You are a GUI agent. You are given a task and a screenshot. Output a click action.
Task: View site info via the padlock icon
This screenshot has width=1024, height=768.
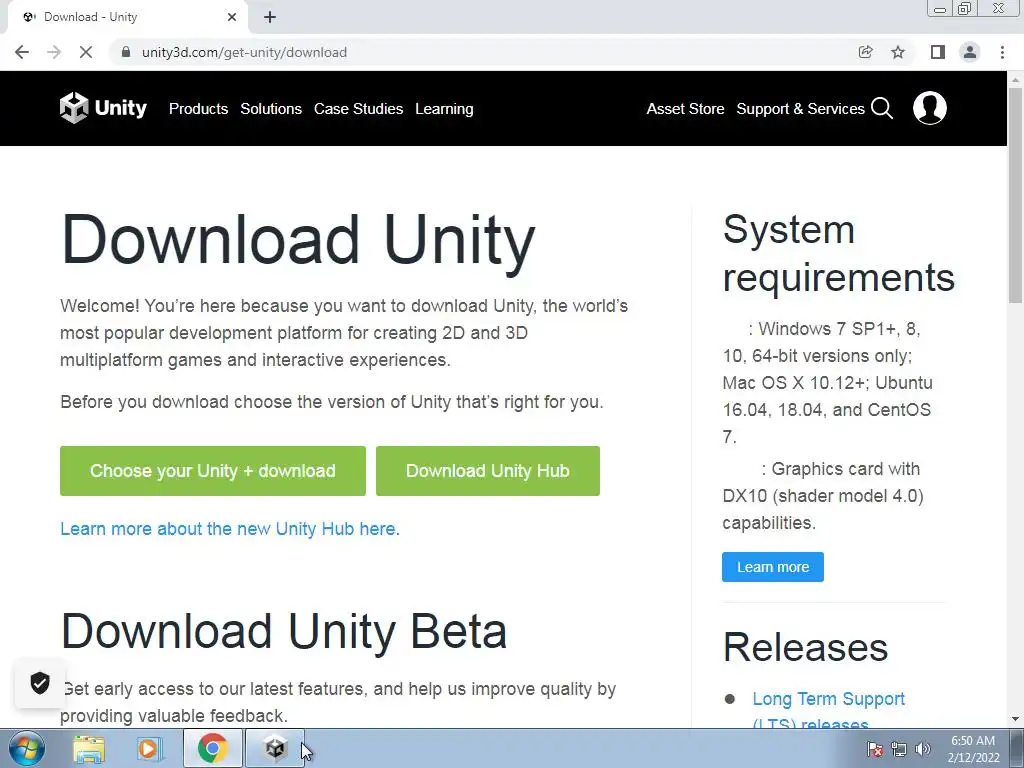[x=126, y=52]
